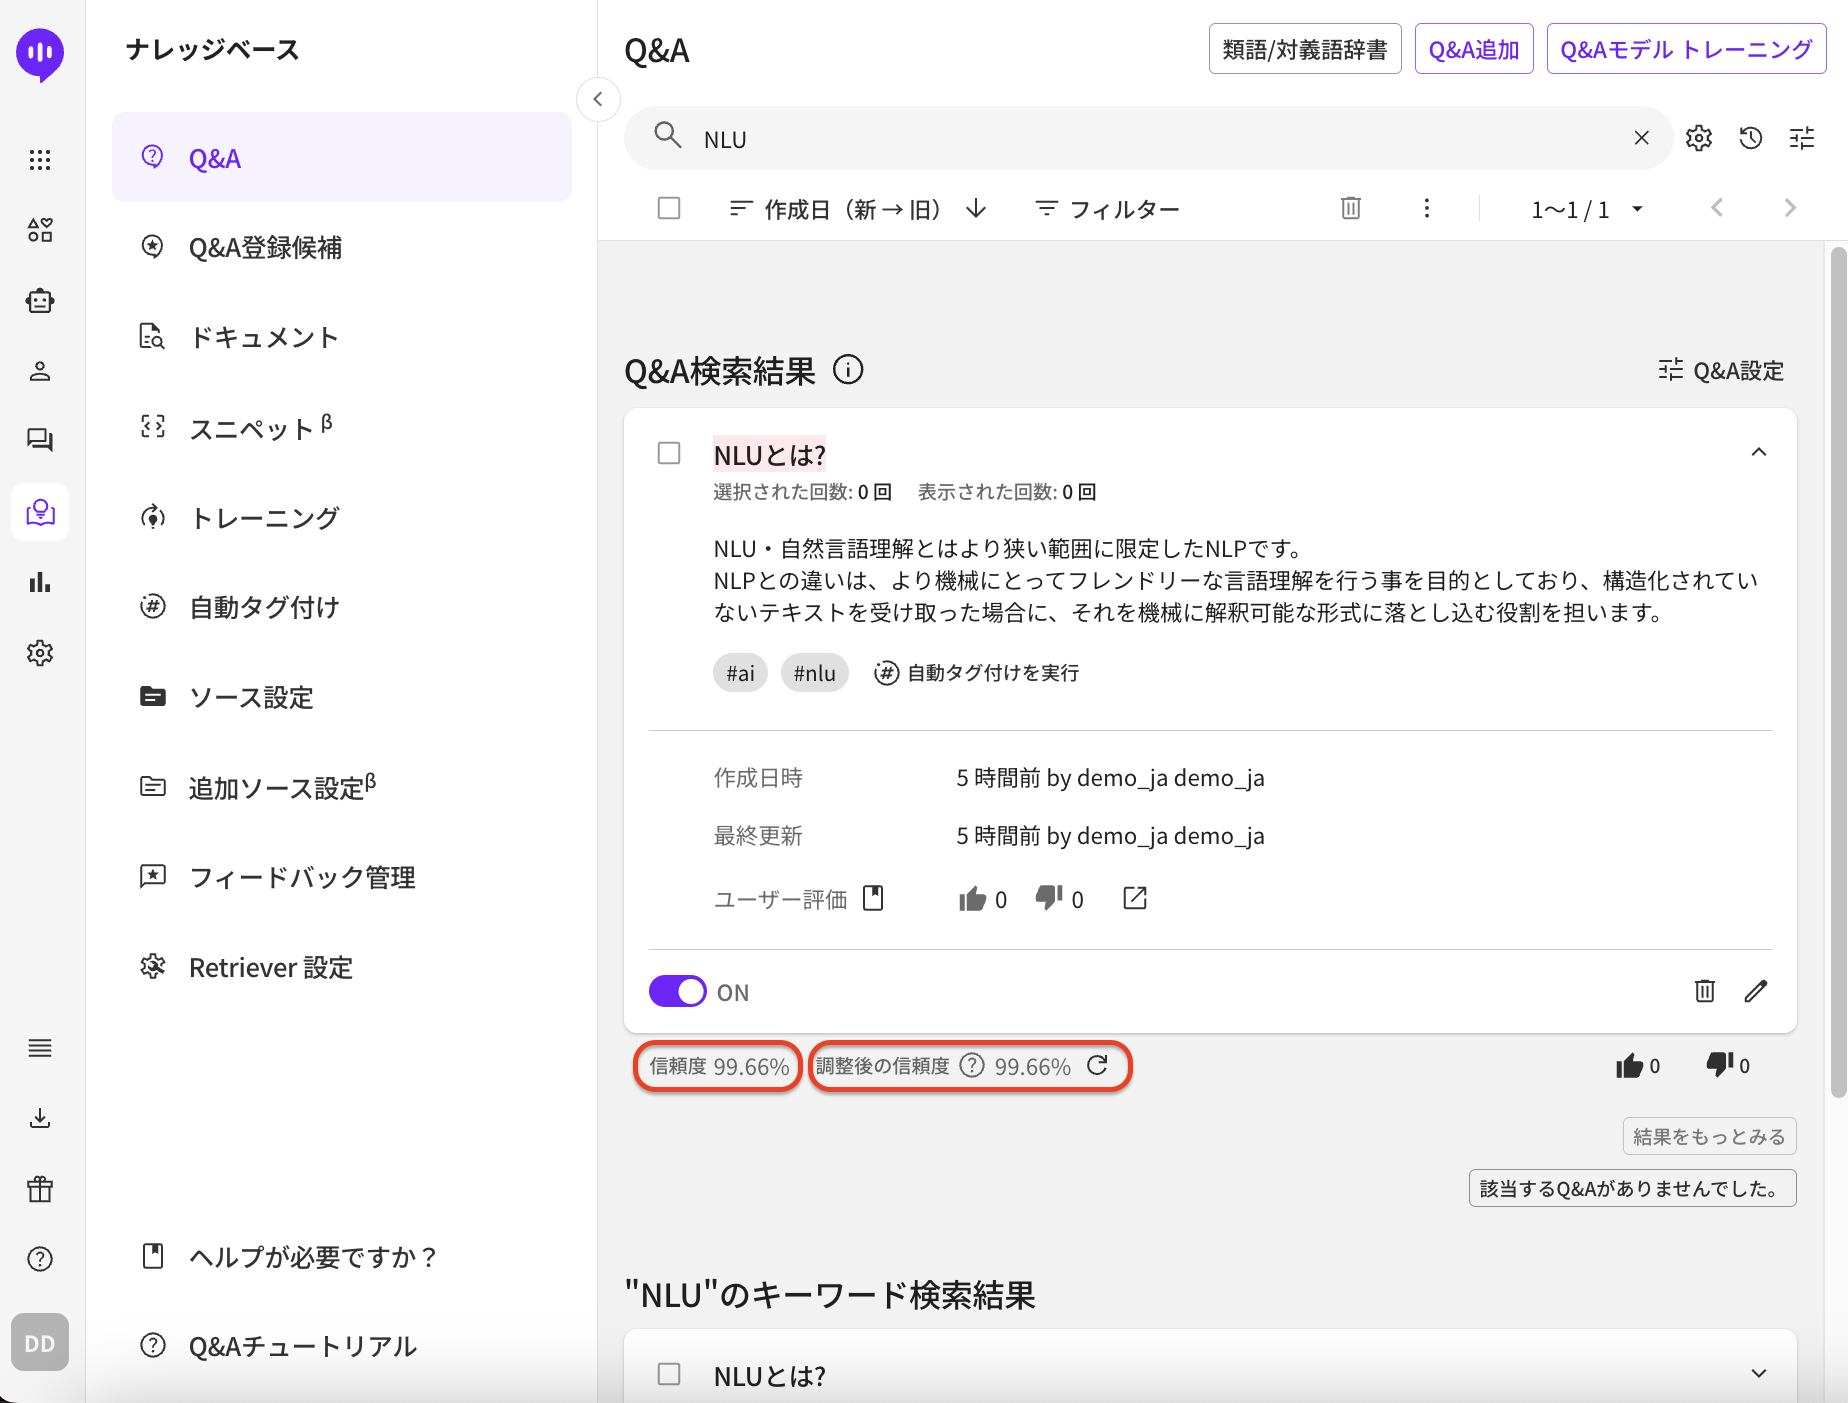Check the NLUとは? checkbox in search results
Viewport: 1848px width, 1403px height.
(x=669, y=454)
